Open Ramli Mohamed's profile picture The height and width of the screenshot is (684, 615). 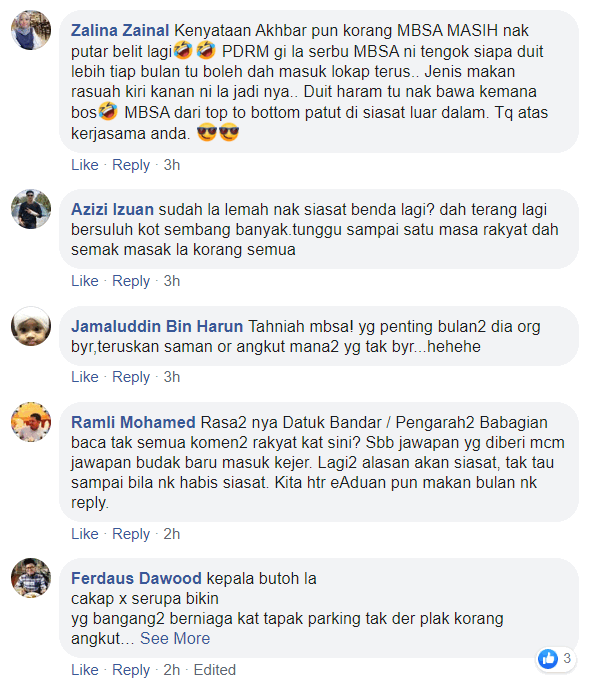click(31, 422)
